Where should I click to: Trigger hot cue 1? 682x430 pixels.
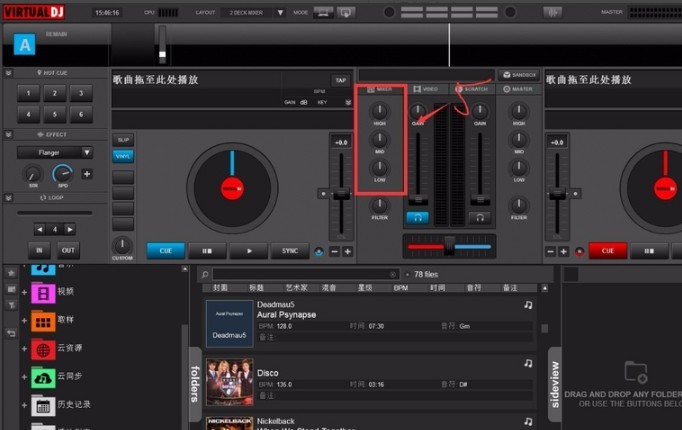pyautogui.click(x=28, y=93)
